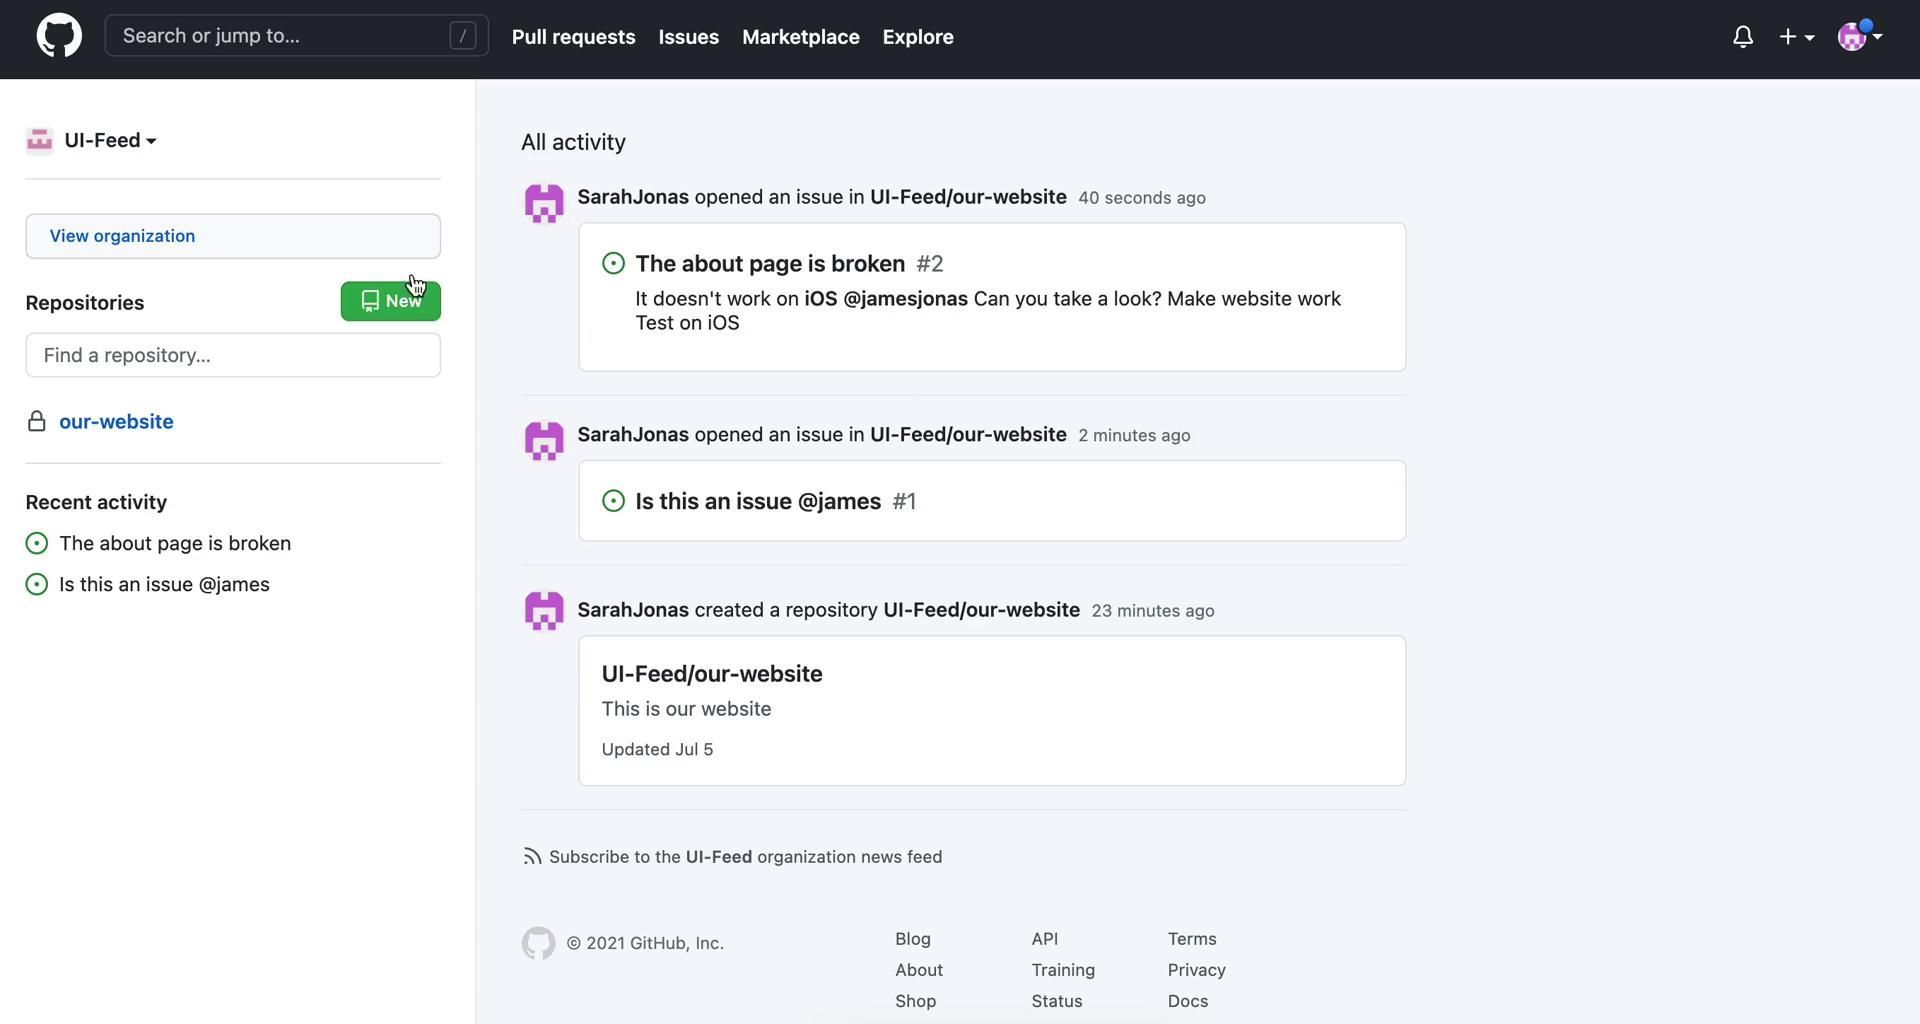
Task: Open the Status link in footer
Action: click(x=1056, y=1001)
